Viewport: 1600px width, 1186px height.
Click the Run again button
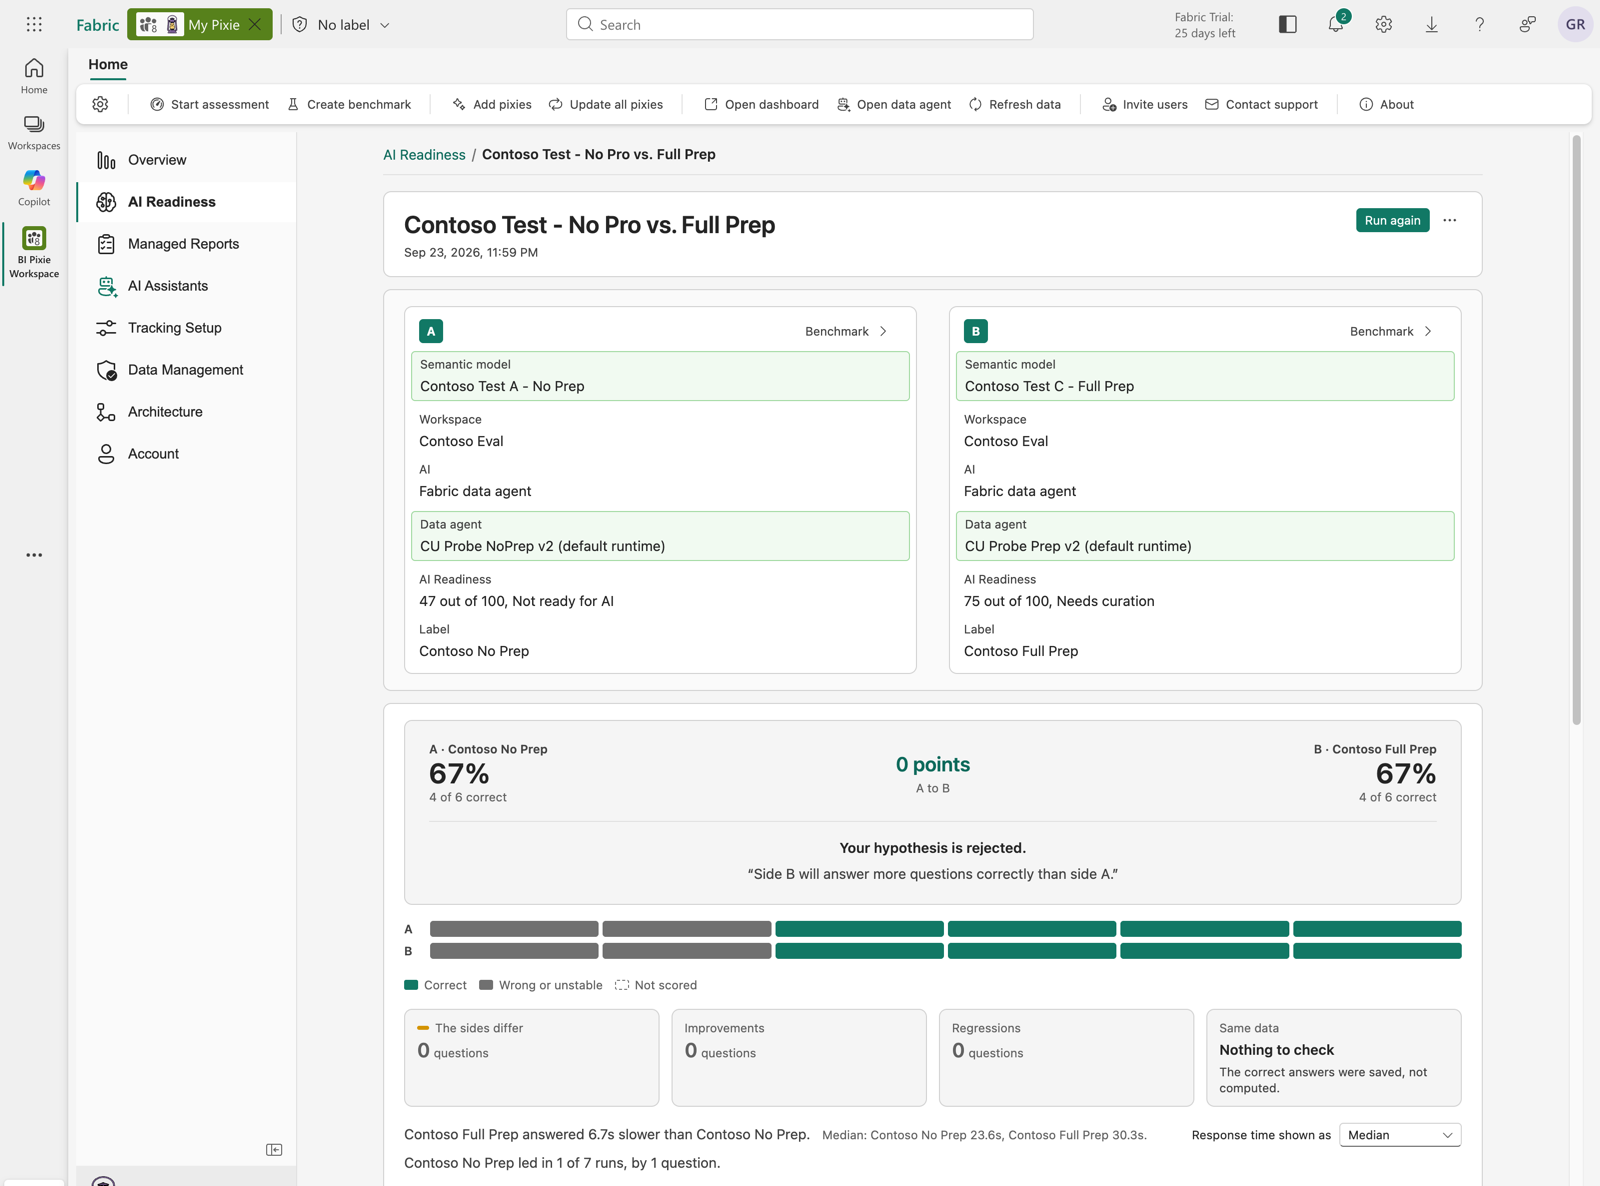(x=1392, y=220)
